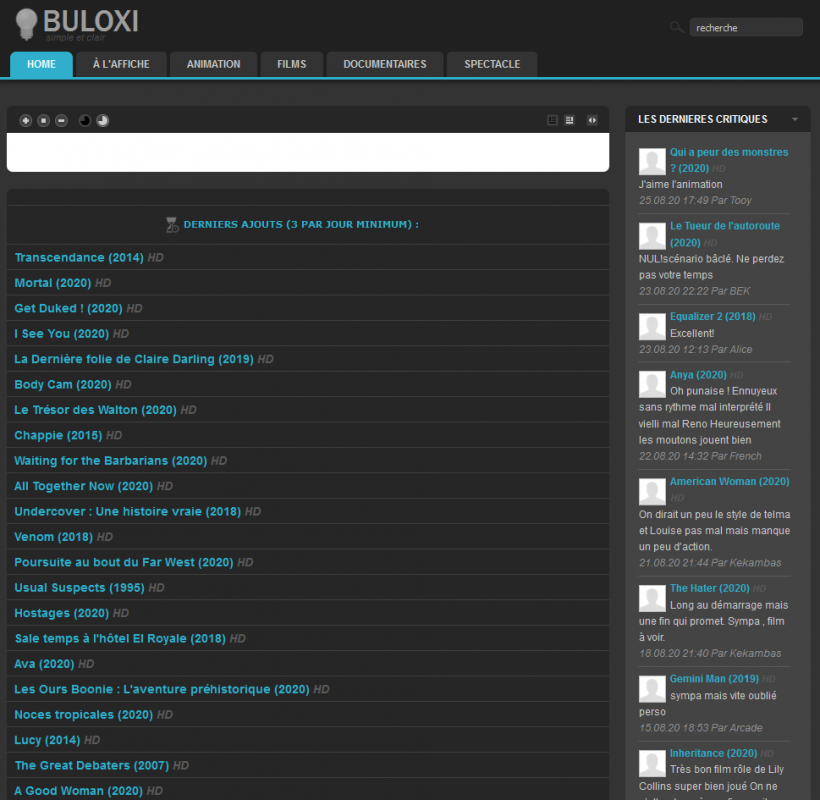Click the plus (increase) round icon
Viewport: 820px width, 800px height.
26,121
